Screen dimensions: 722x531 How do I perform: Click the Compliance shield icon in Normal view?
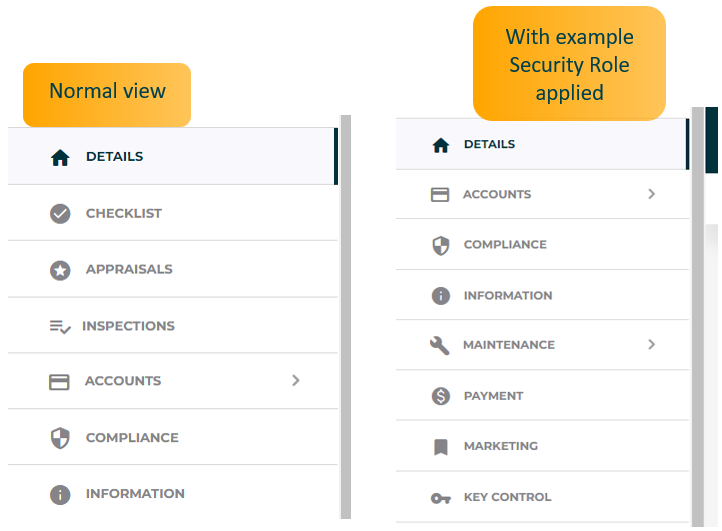click(x=60, y=438)
